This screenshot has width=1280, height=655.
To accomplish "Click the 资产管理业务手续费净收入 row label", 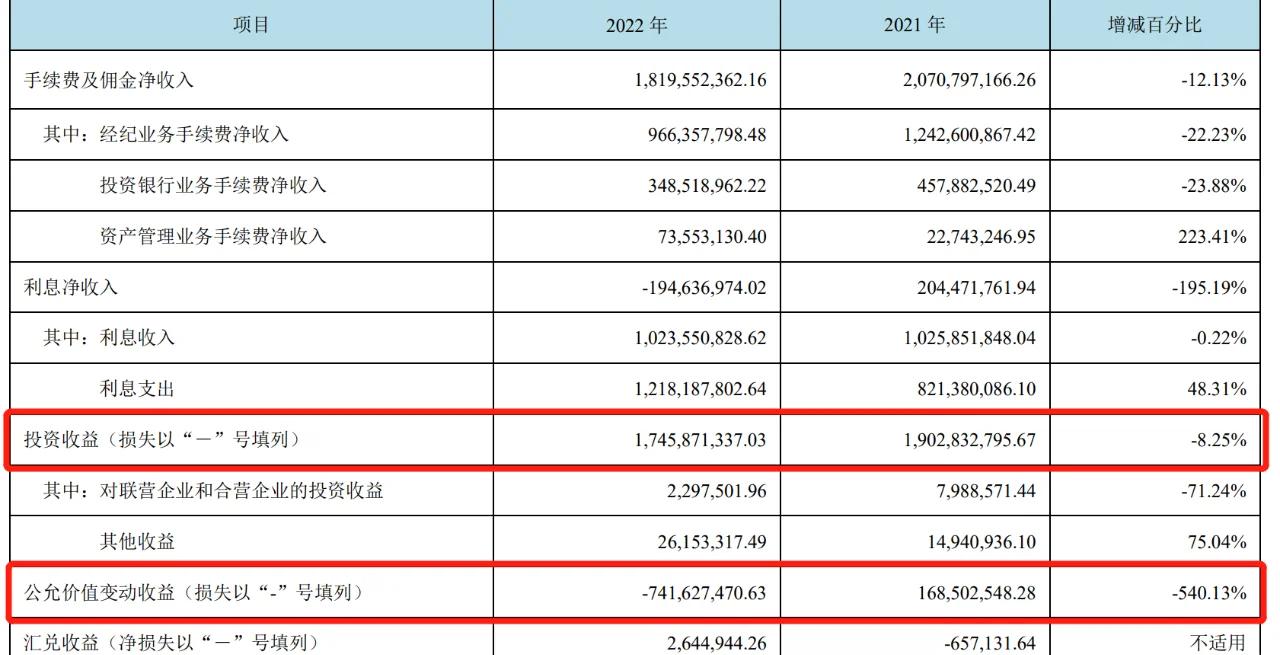I will pyautogui.click(x=213, y=237).
